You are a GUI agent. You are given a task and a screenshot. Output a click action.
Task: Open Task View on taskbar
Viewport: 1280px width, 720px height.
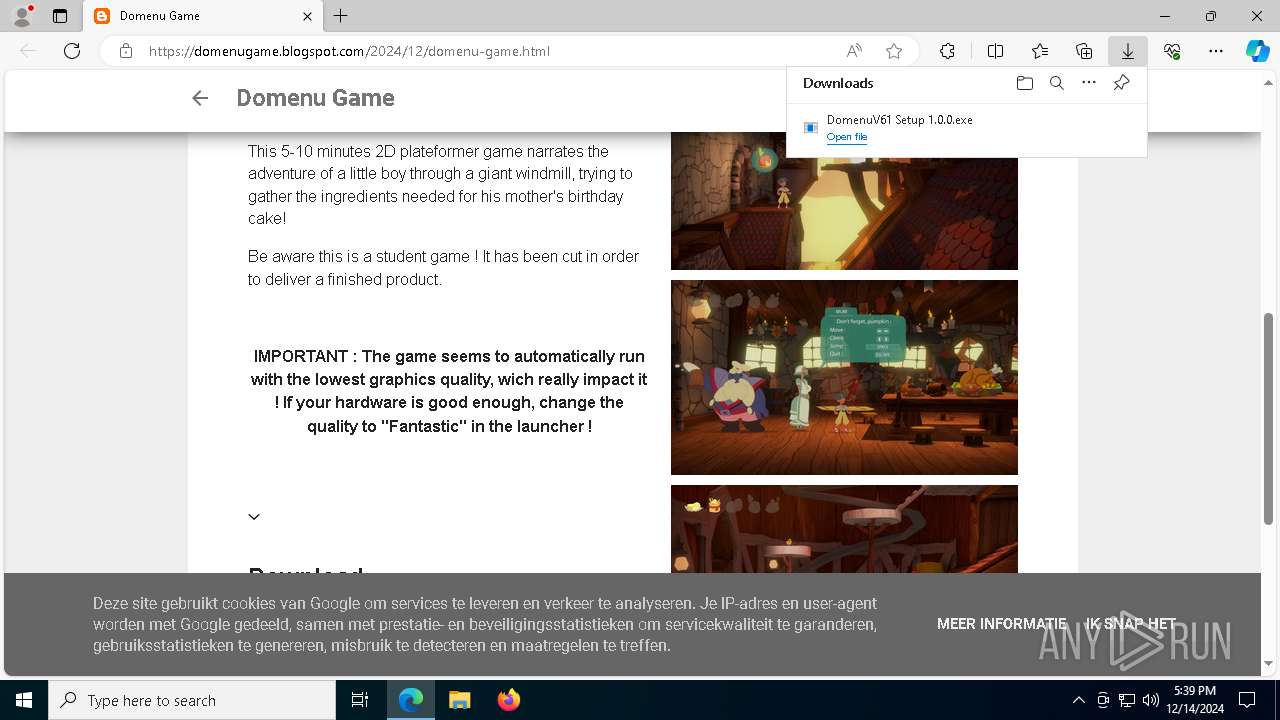click(x=360, y=700)
